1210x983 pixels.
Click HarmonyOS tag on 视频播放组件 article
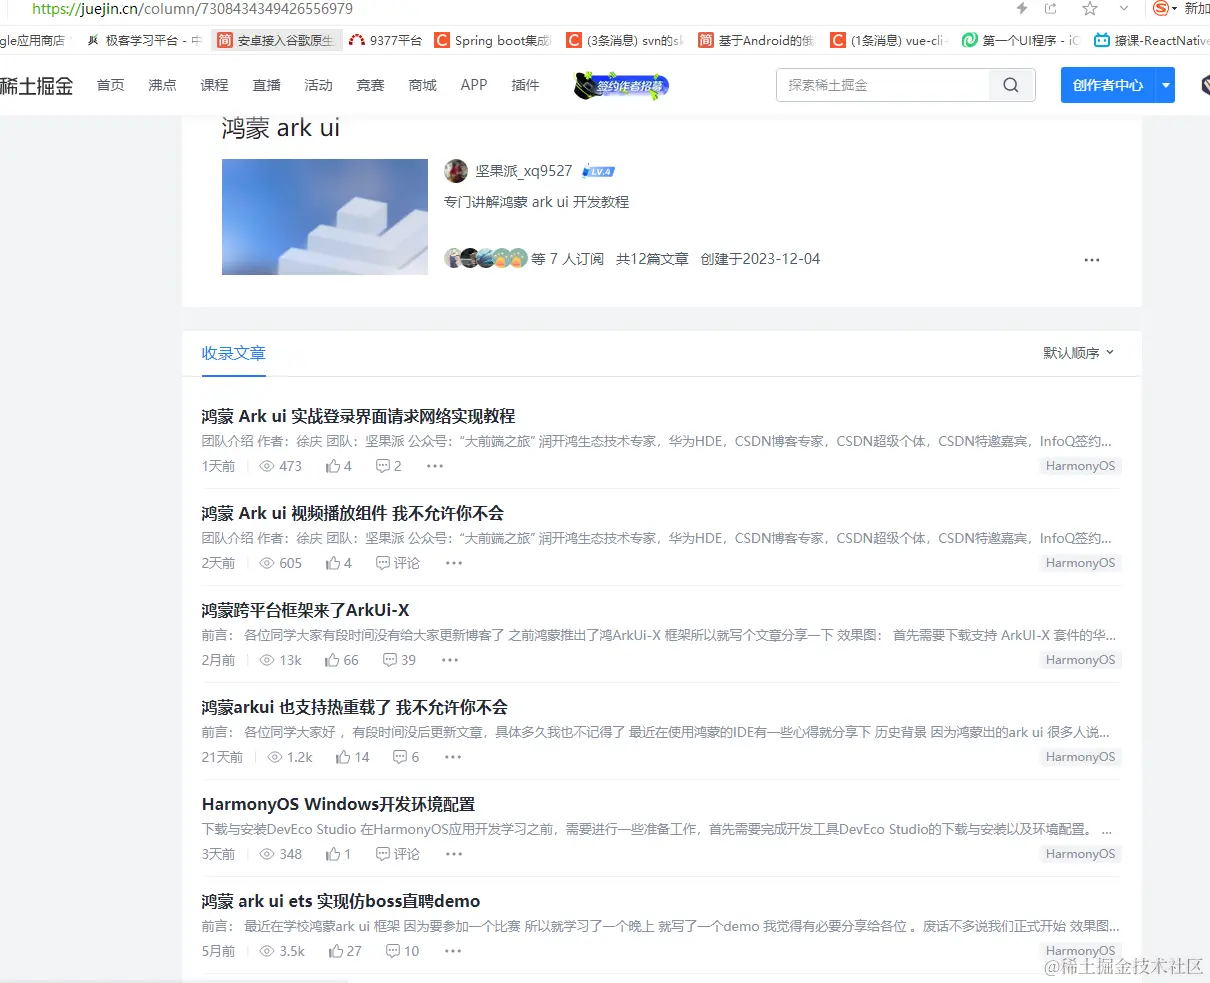pyautogui.click(x=1080, y=563)
